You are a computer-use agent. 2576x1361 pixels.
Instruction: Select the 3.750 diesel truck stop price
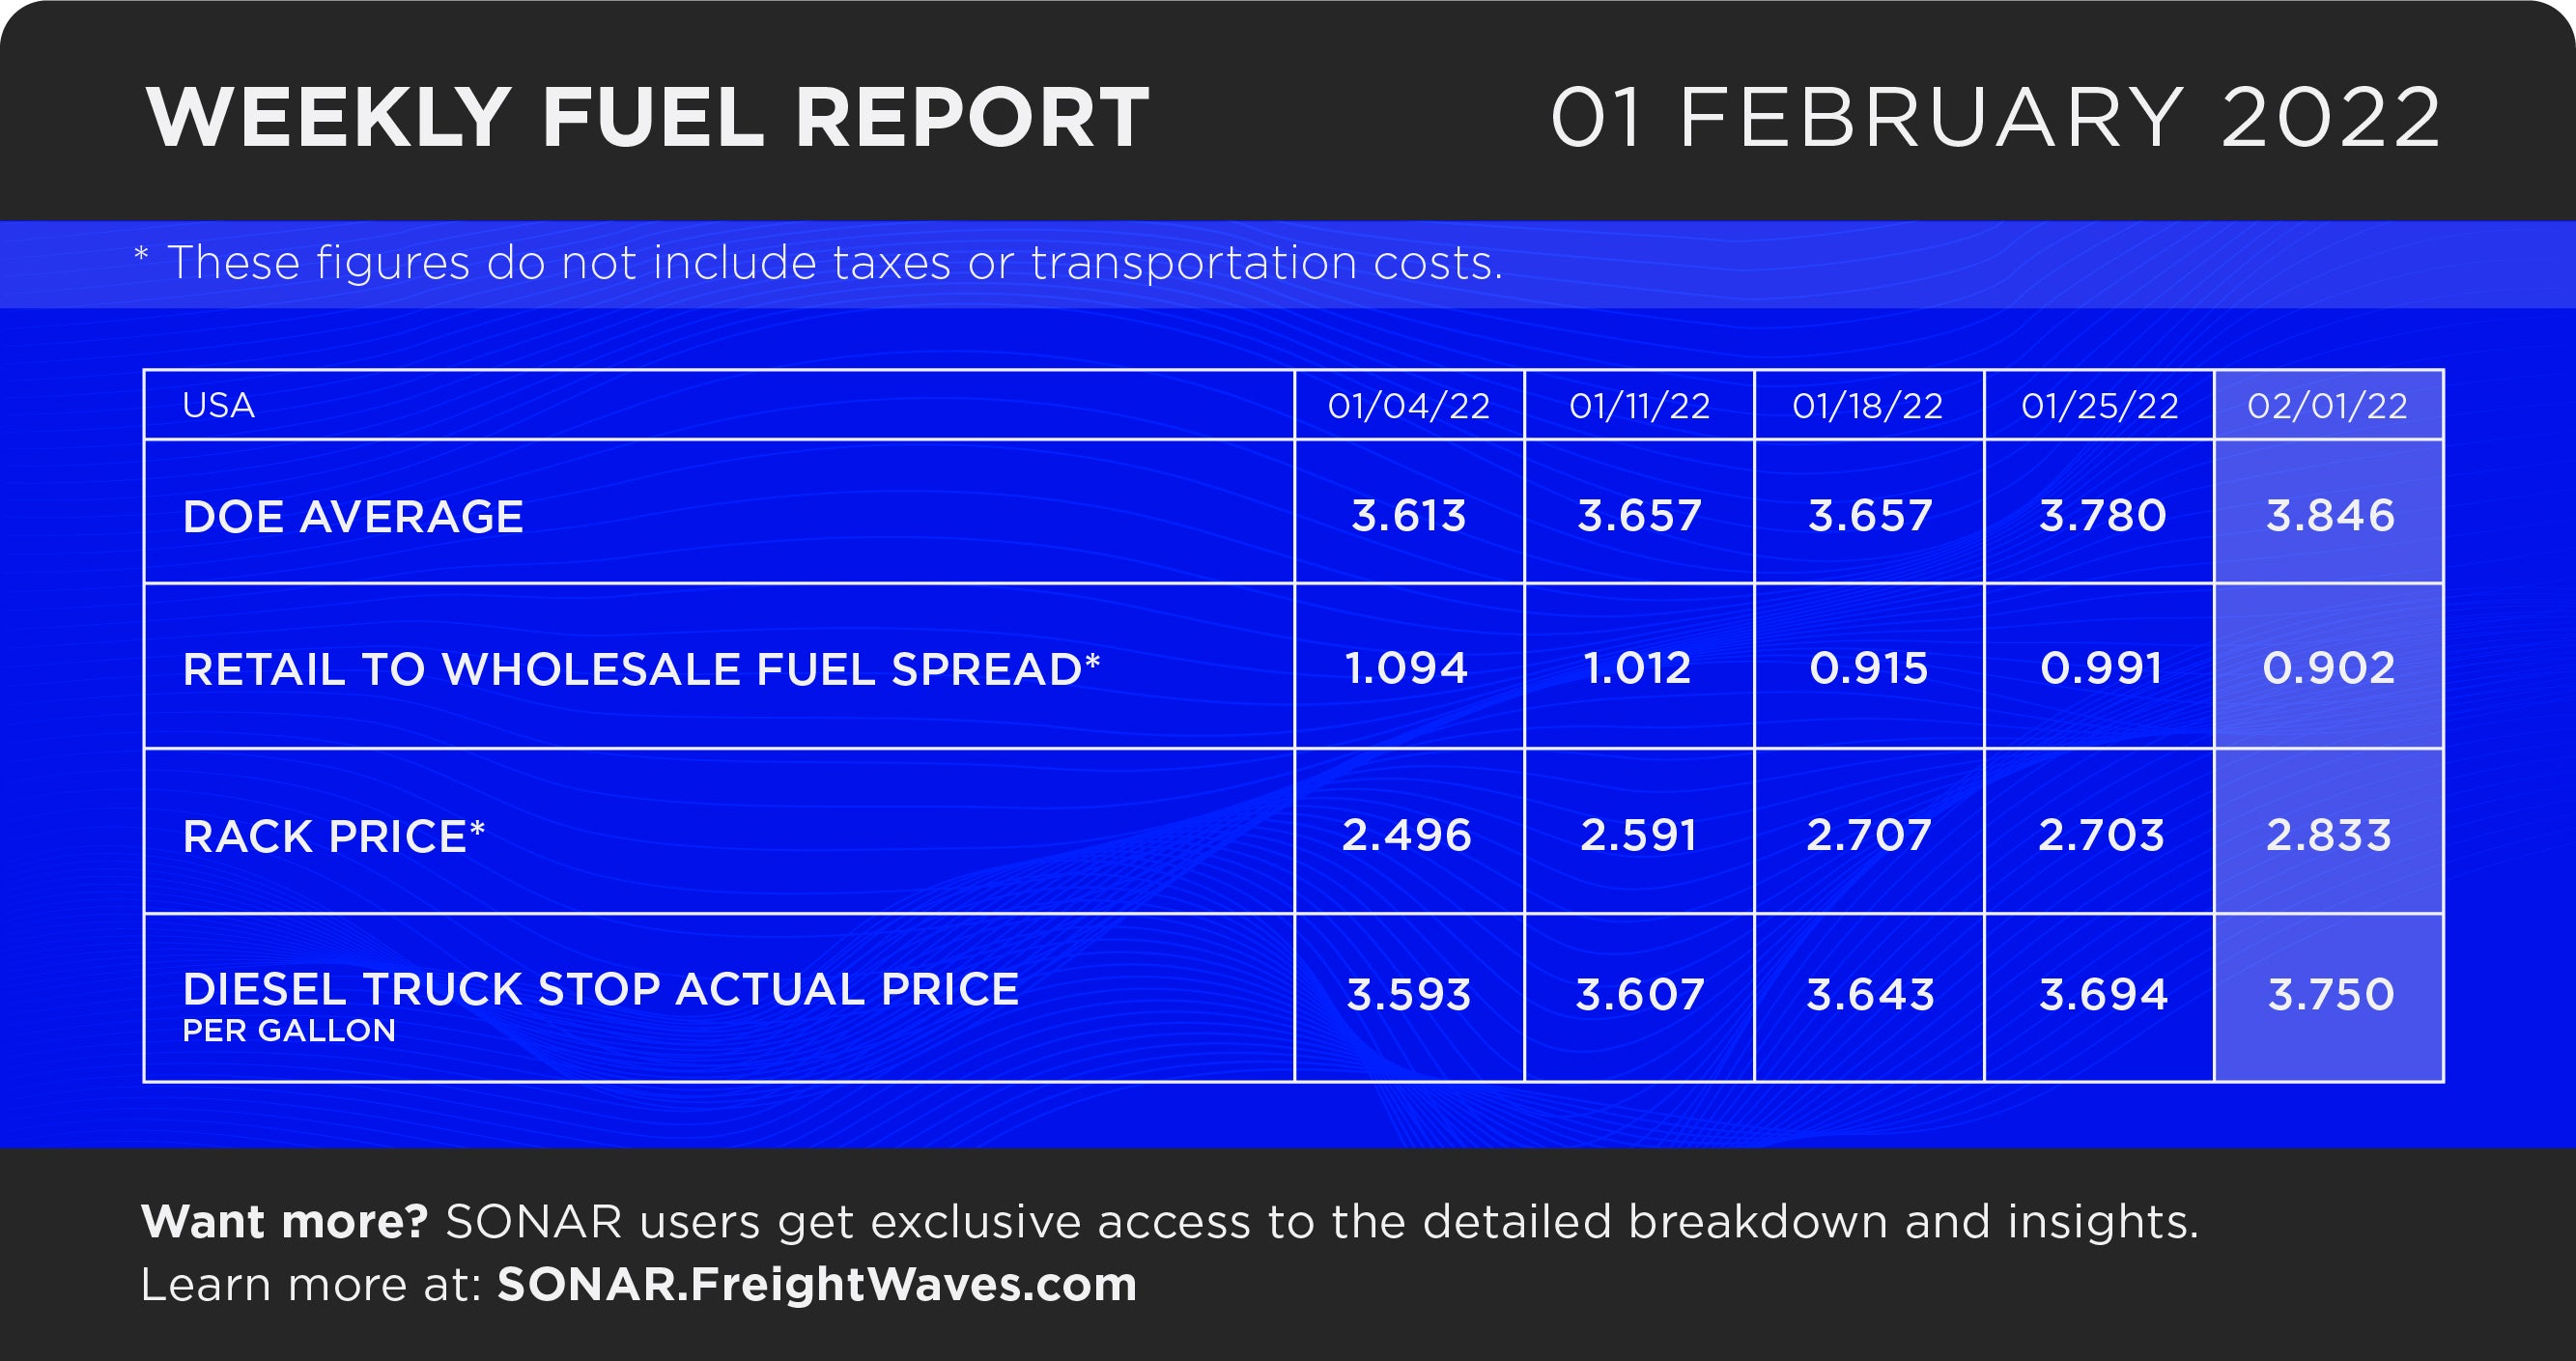point(2331,995)
